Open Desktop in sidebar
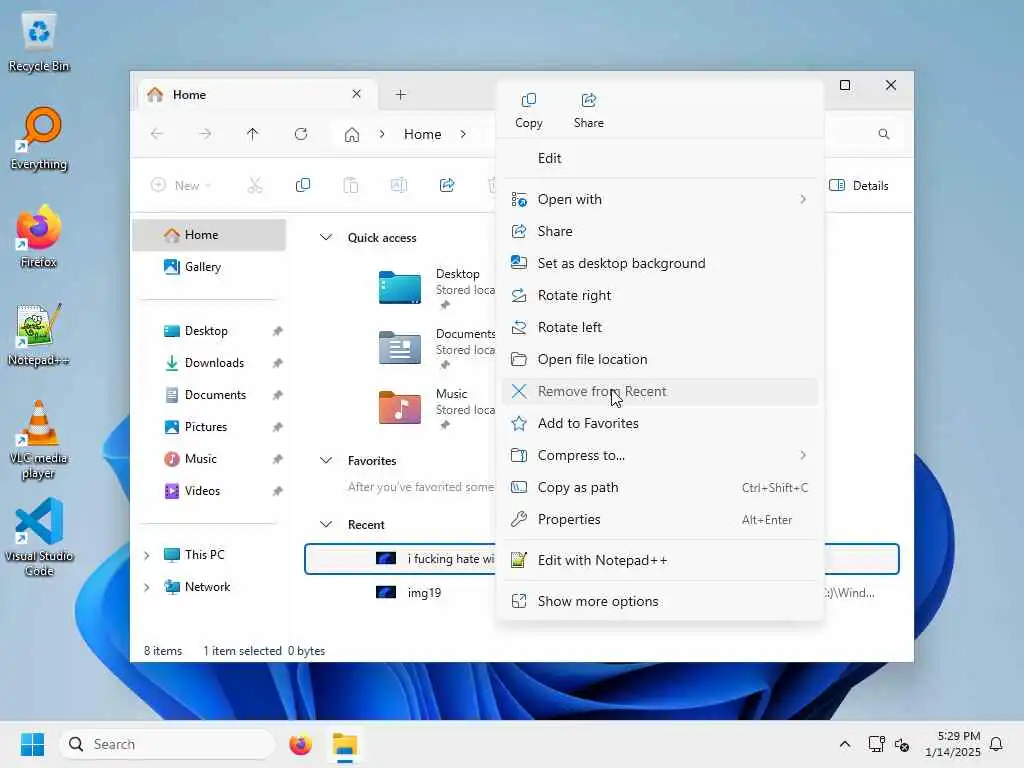This screenshot has height=768, width=1024. (x=209, y=331)
